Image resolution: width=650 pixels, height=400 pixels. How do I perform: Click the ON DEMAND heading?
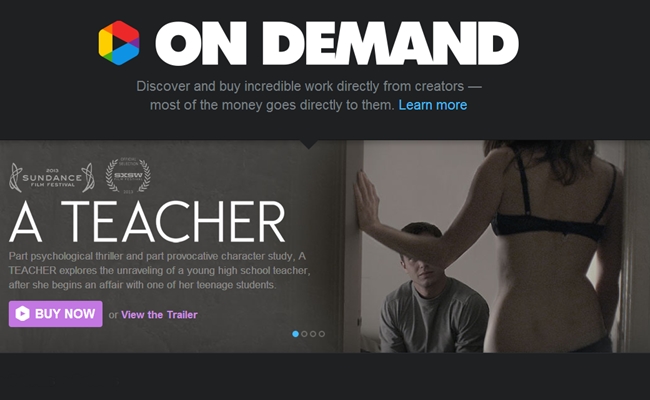point(337,43)
